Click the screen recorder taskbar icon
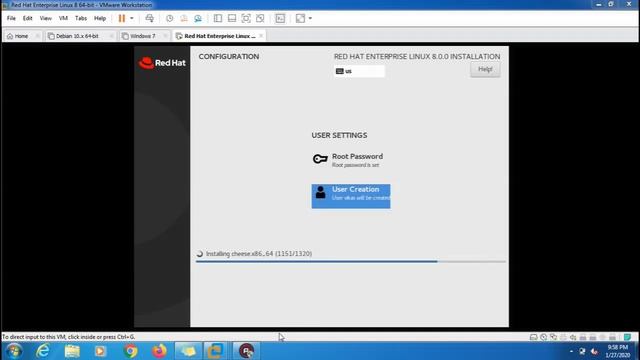This screenshot has height=360, width=640. pyautogui.click(x=246, y=351)
